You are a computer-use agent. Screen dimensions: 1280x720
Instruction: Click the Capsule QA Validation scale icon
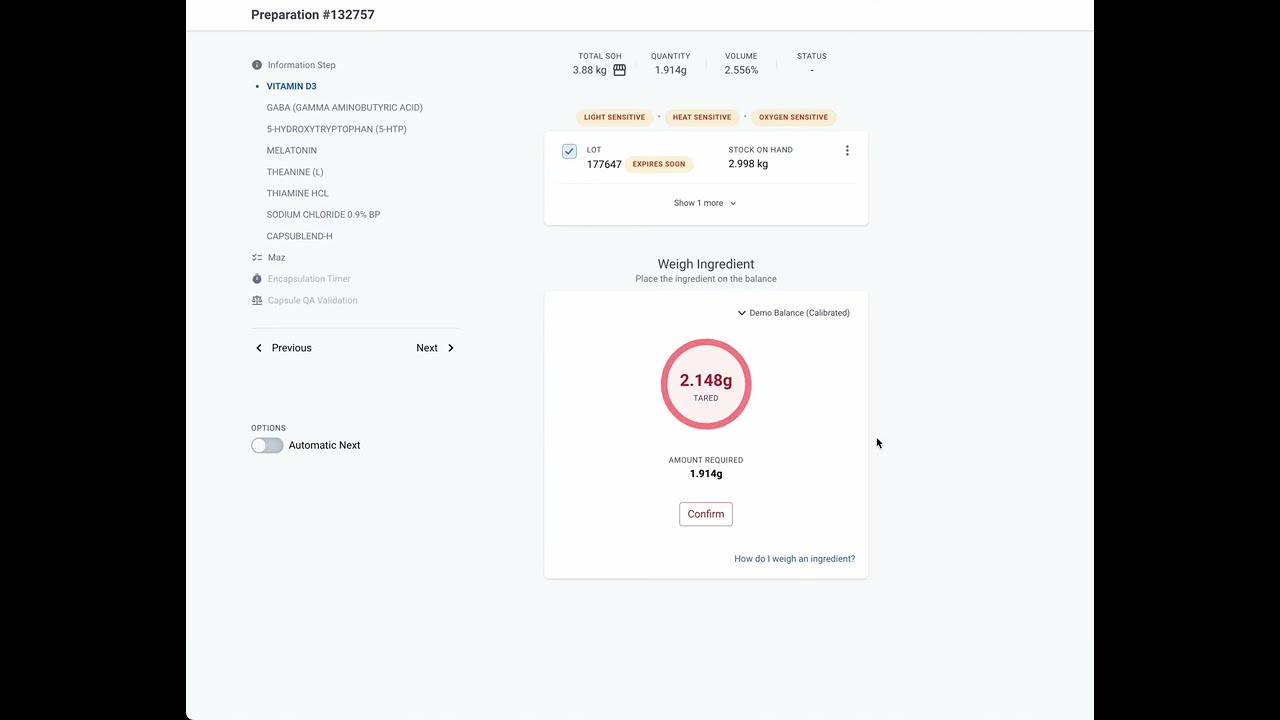pos(257,300)
